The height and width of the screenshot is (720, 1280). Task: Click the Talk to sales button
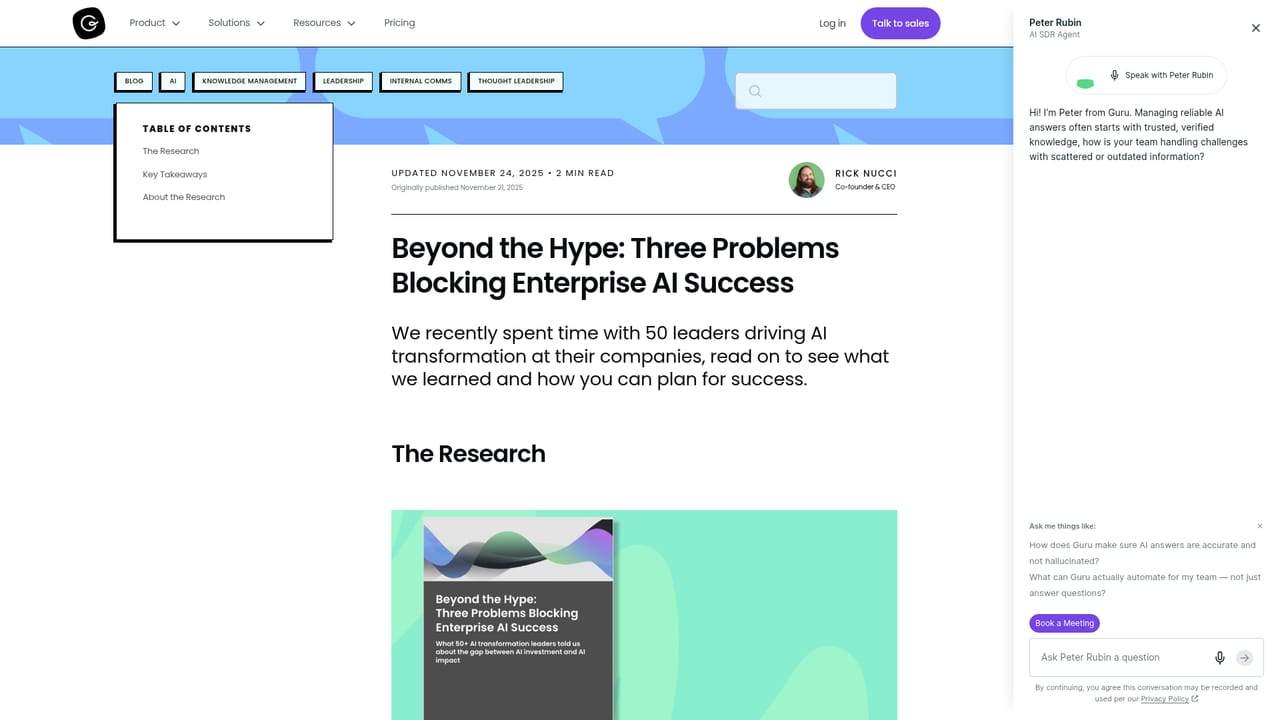tap(900, 23)
